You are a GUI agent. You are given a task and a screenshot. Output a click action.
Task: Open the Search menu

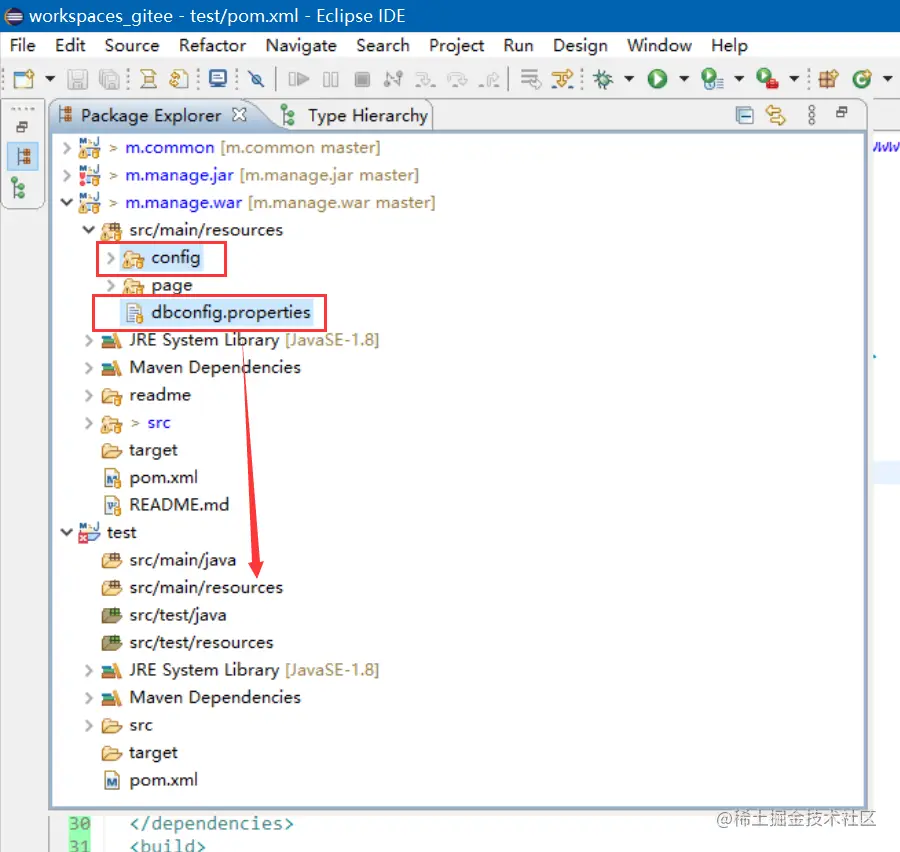click(x=383, y=45)
